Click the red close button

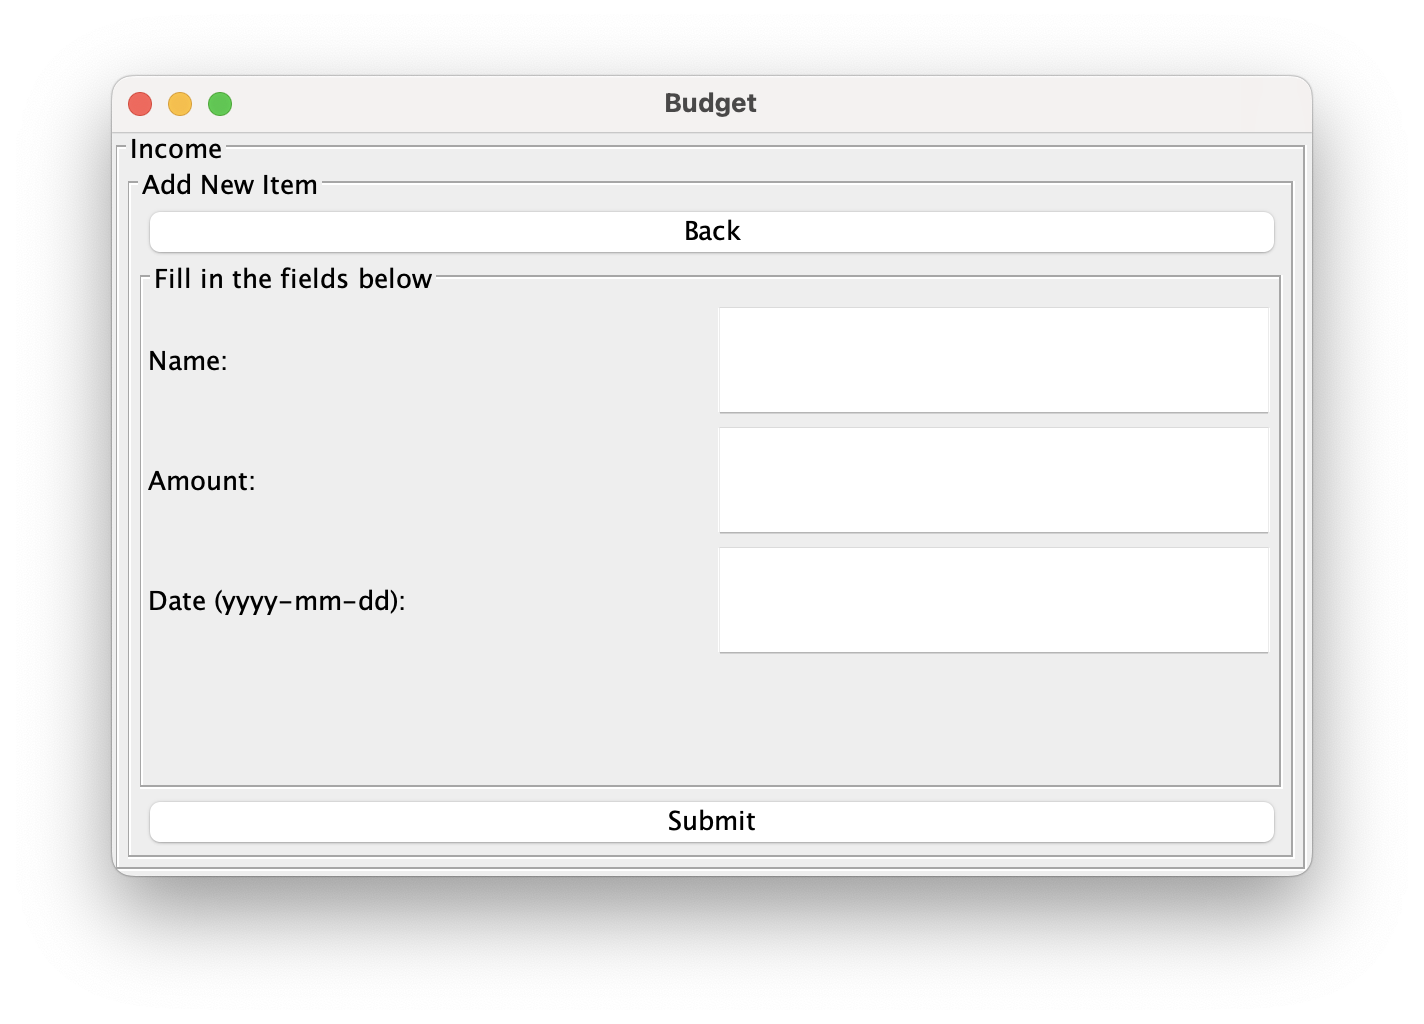click(140, 103)
